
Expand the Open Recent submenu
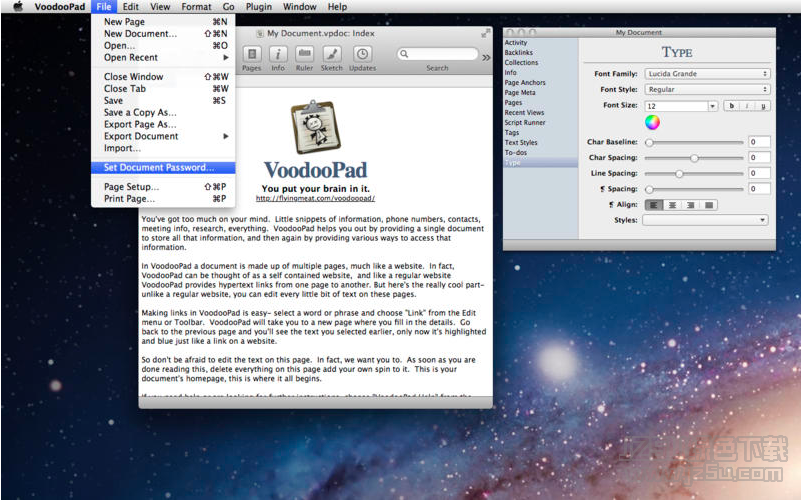(x=163, y=58)
